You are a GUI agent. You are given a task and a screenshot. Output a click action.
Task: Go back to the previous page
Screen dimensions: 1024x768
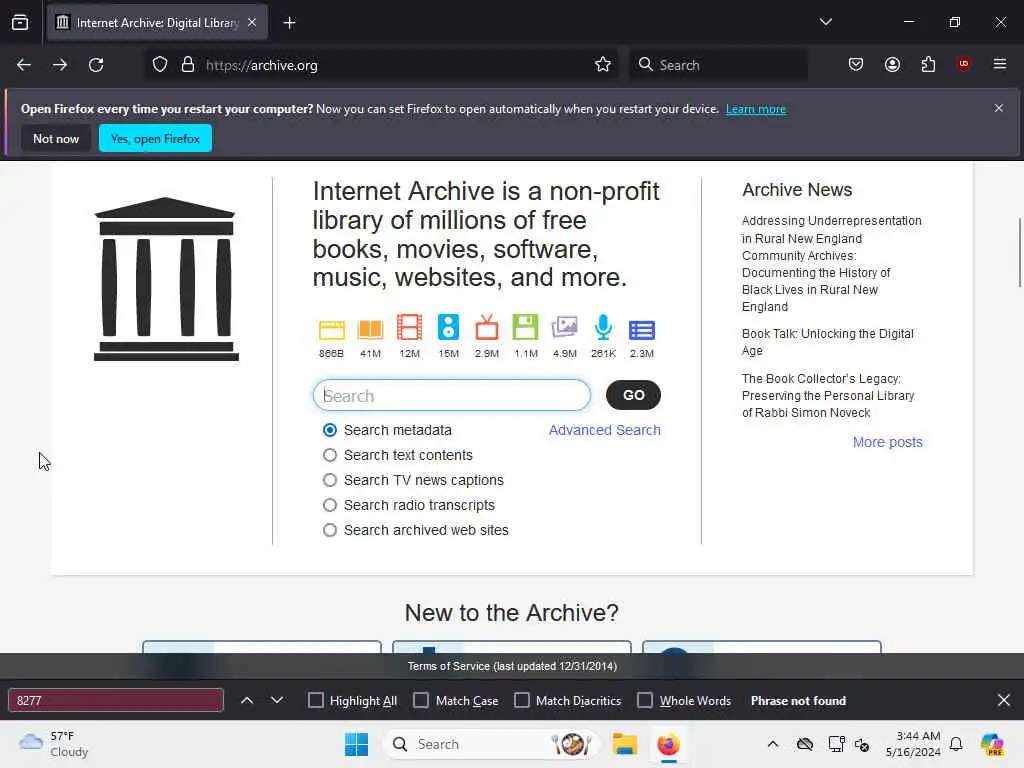click(24, 65)
